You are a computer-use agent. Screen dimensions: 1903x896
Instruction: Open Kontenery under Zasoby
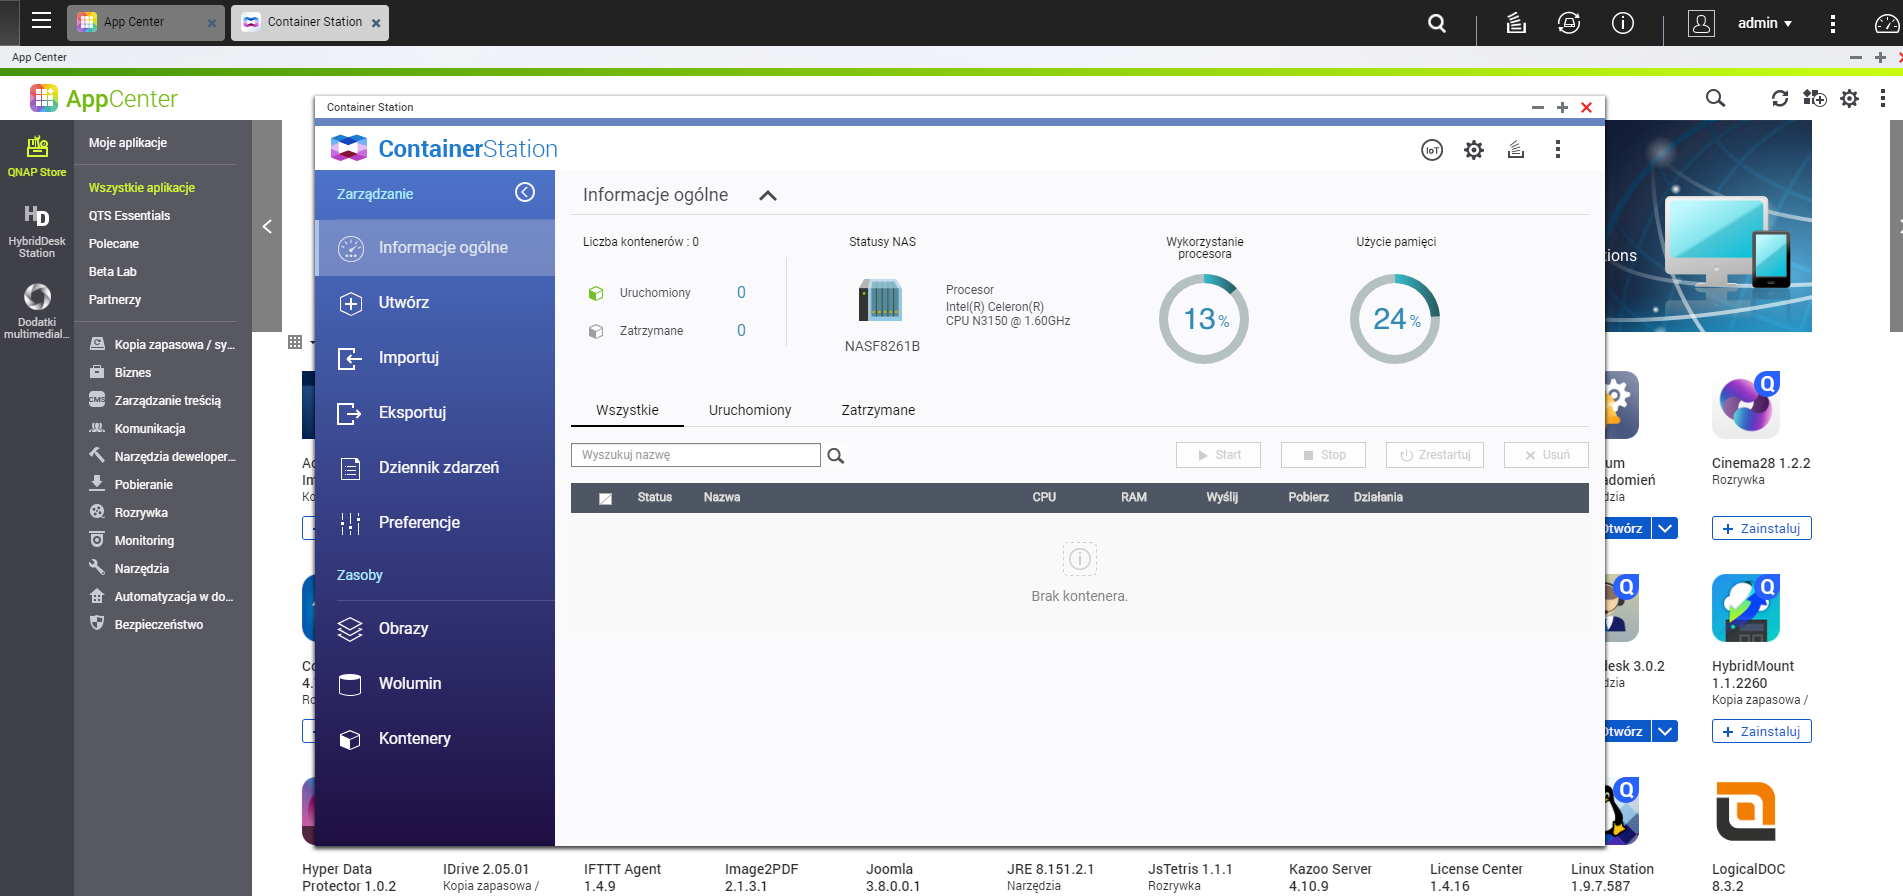pyautogui.click(x=435, y=739)
